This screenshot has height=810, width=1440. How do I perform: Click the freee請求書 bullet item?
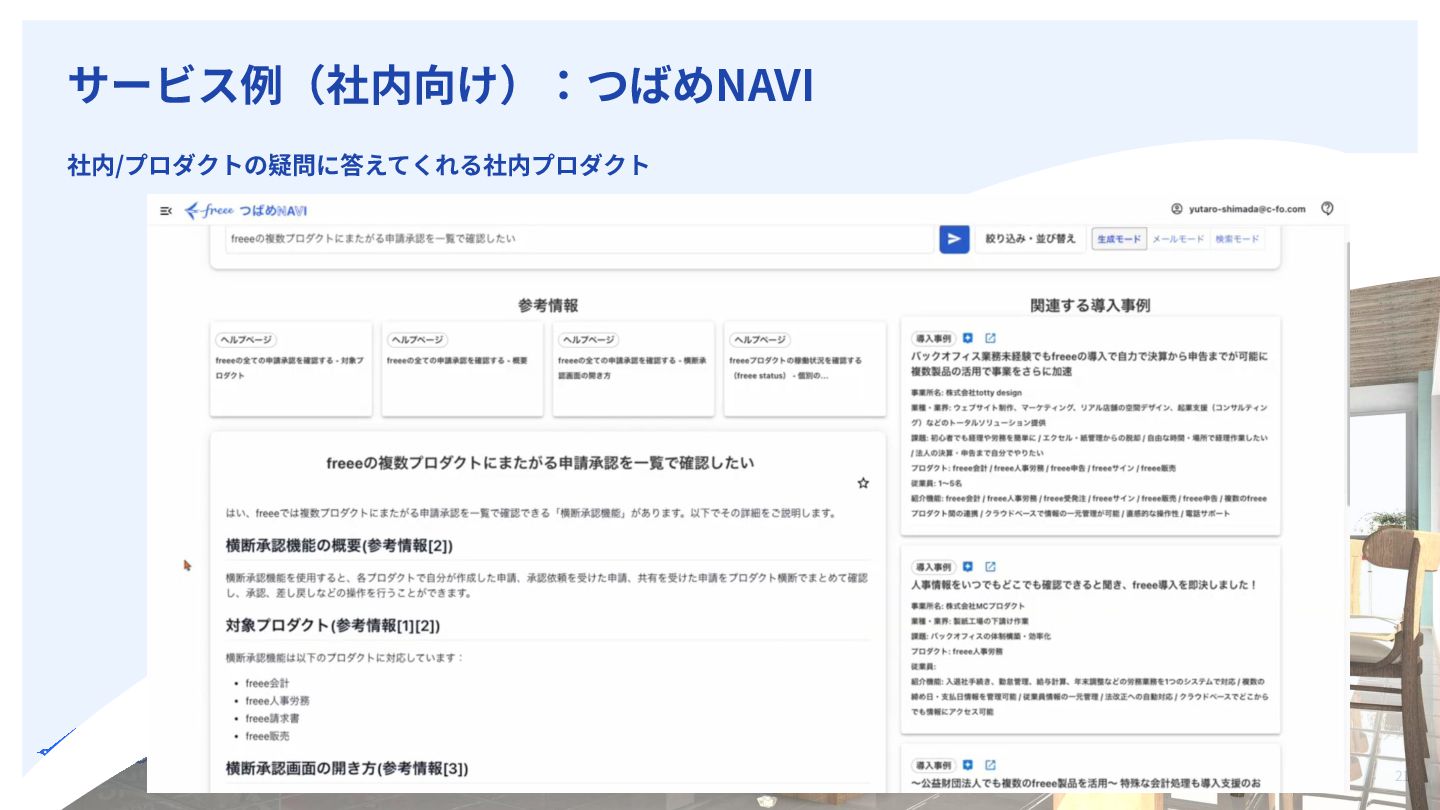(272, 718)
